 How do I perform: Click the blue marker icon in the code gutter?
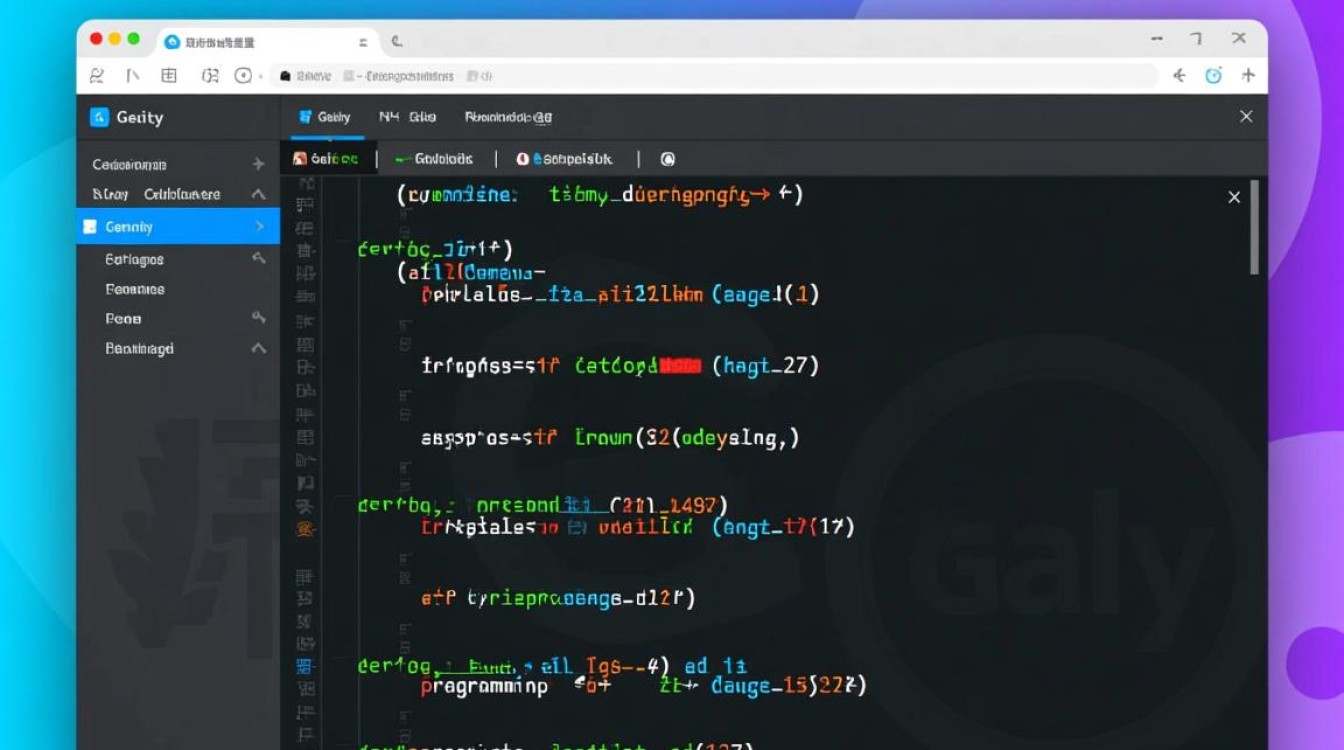305,666
